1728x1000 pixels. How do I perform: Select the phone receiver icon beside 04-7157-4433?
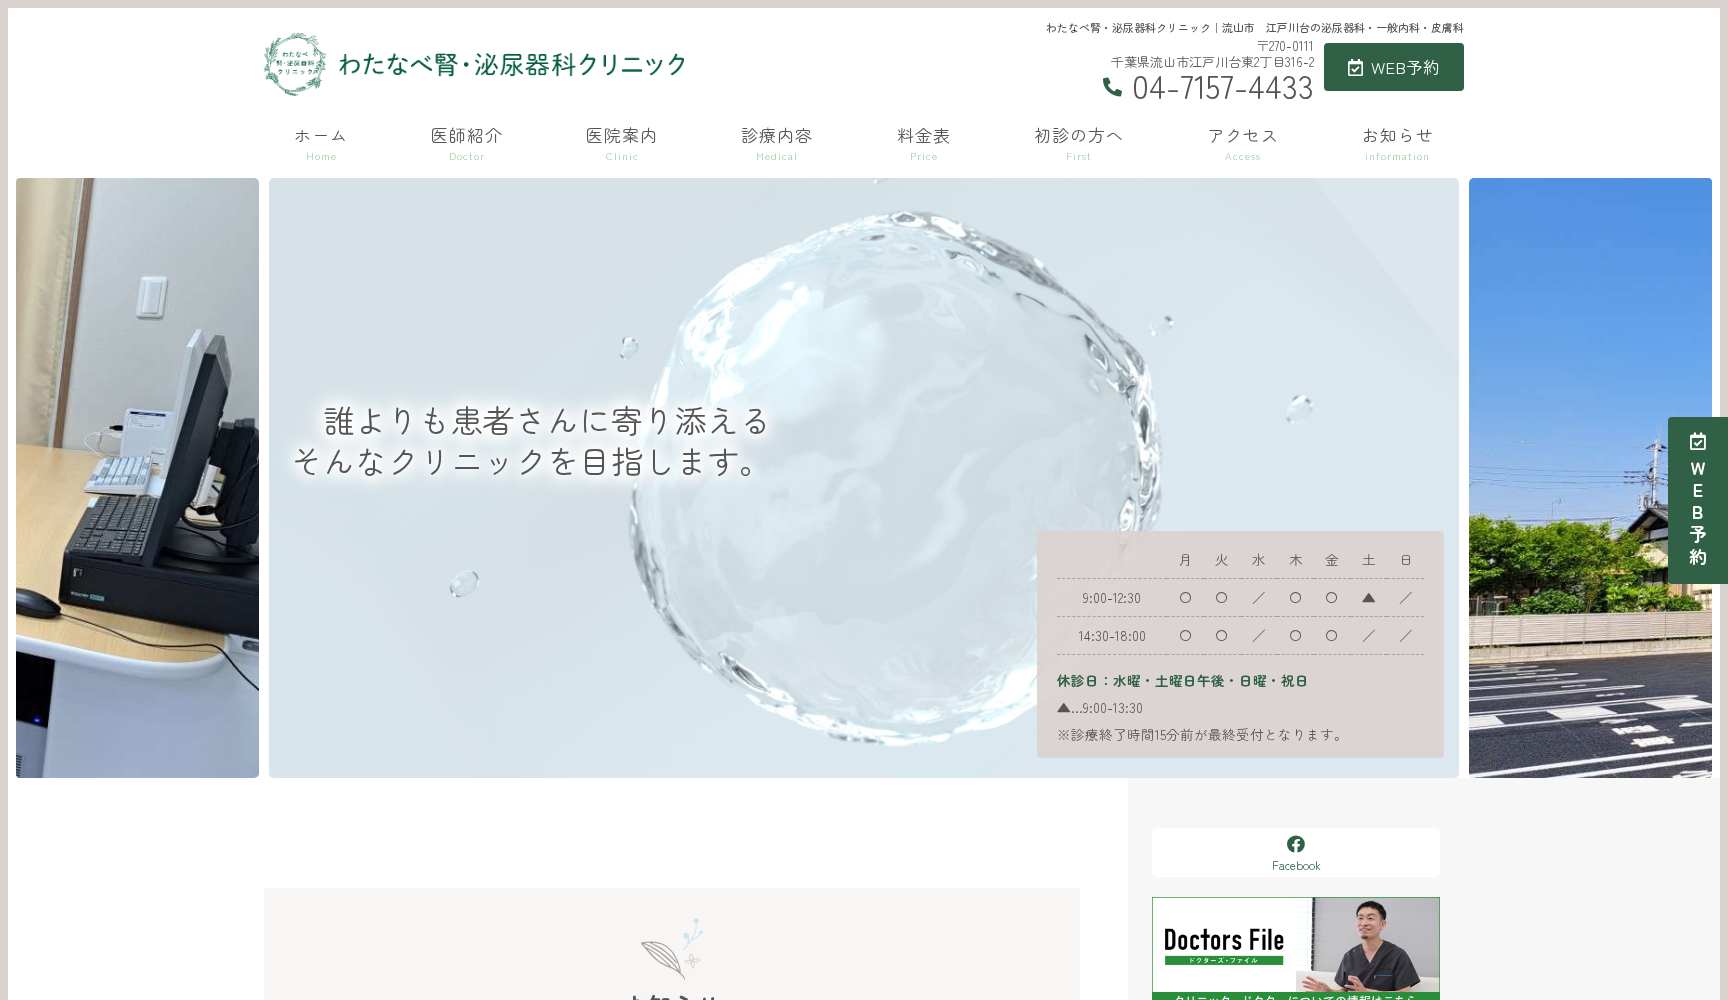[1113, 88]
